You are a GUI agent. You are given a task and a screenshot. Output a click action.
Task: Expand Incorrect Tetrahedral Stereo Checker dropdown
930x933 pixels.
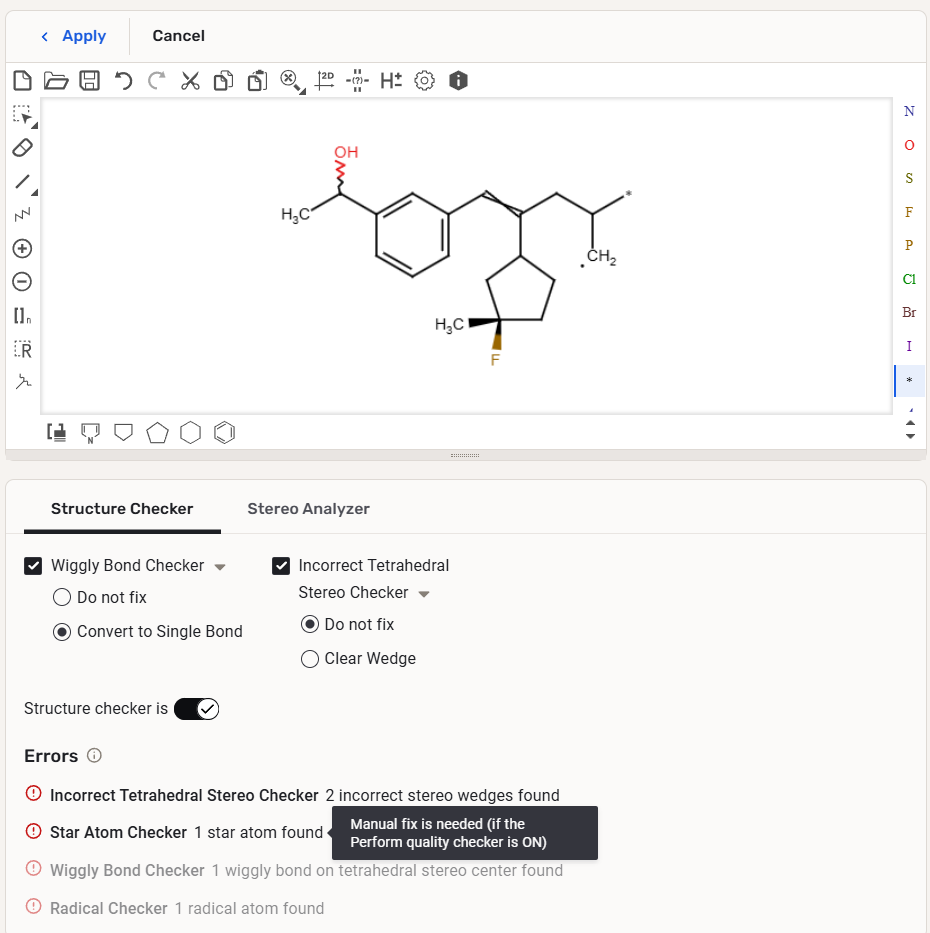[424, 594]
